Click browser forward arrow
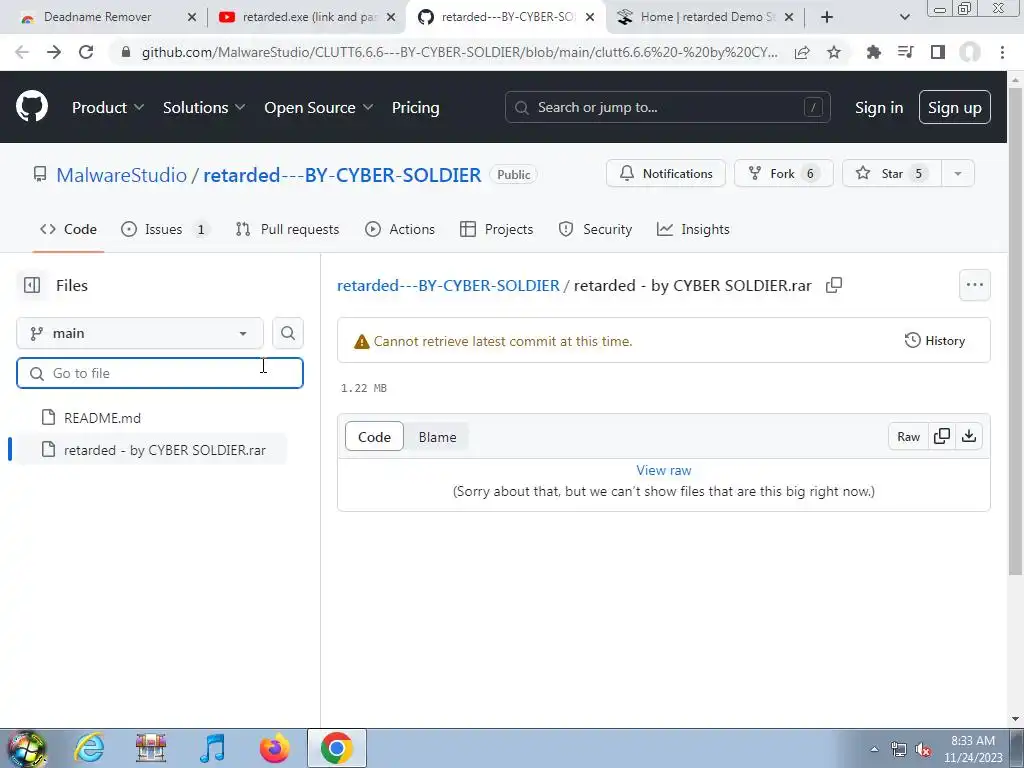1024x768 pixels. click(54, 52)
